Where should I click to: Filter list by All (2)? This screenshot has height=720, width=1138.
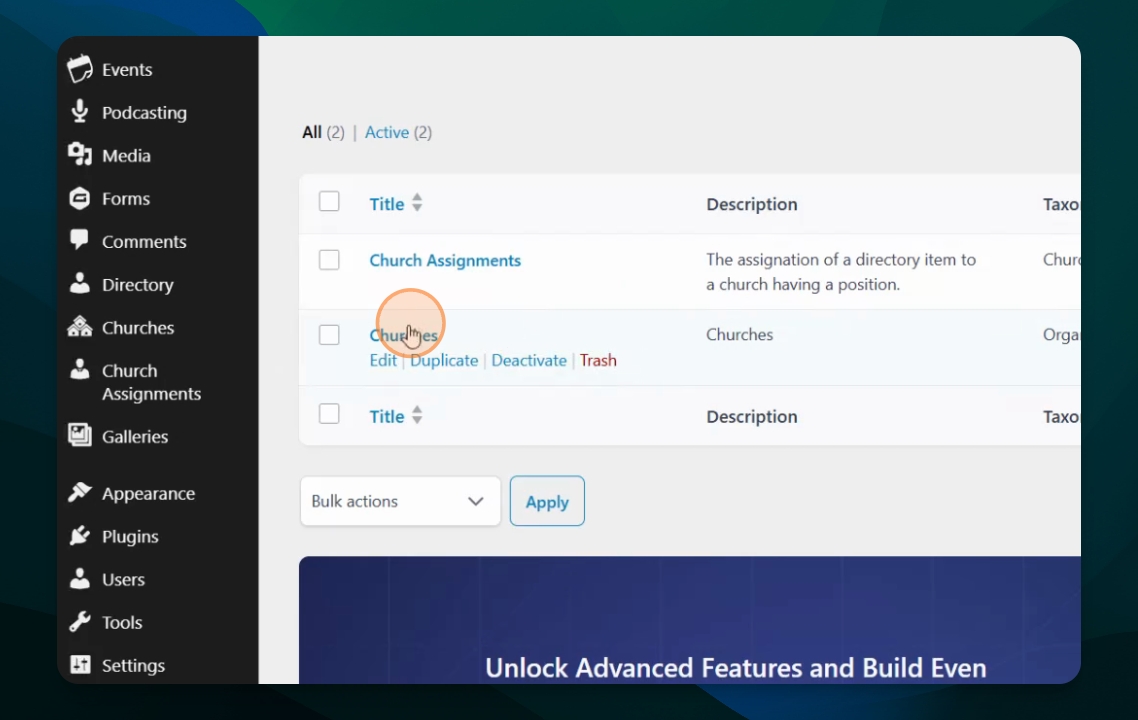click(x=323, y=132)
